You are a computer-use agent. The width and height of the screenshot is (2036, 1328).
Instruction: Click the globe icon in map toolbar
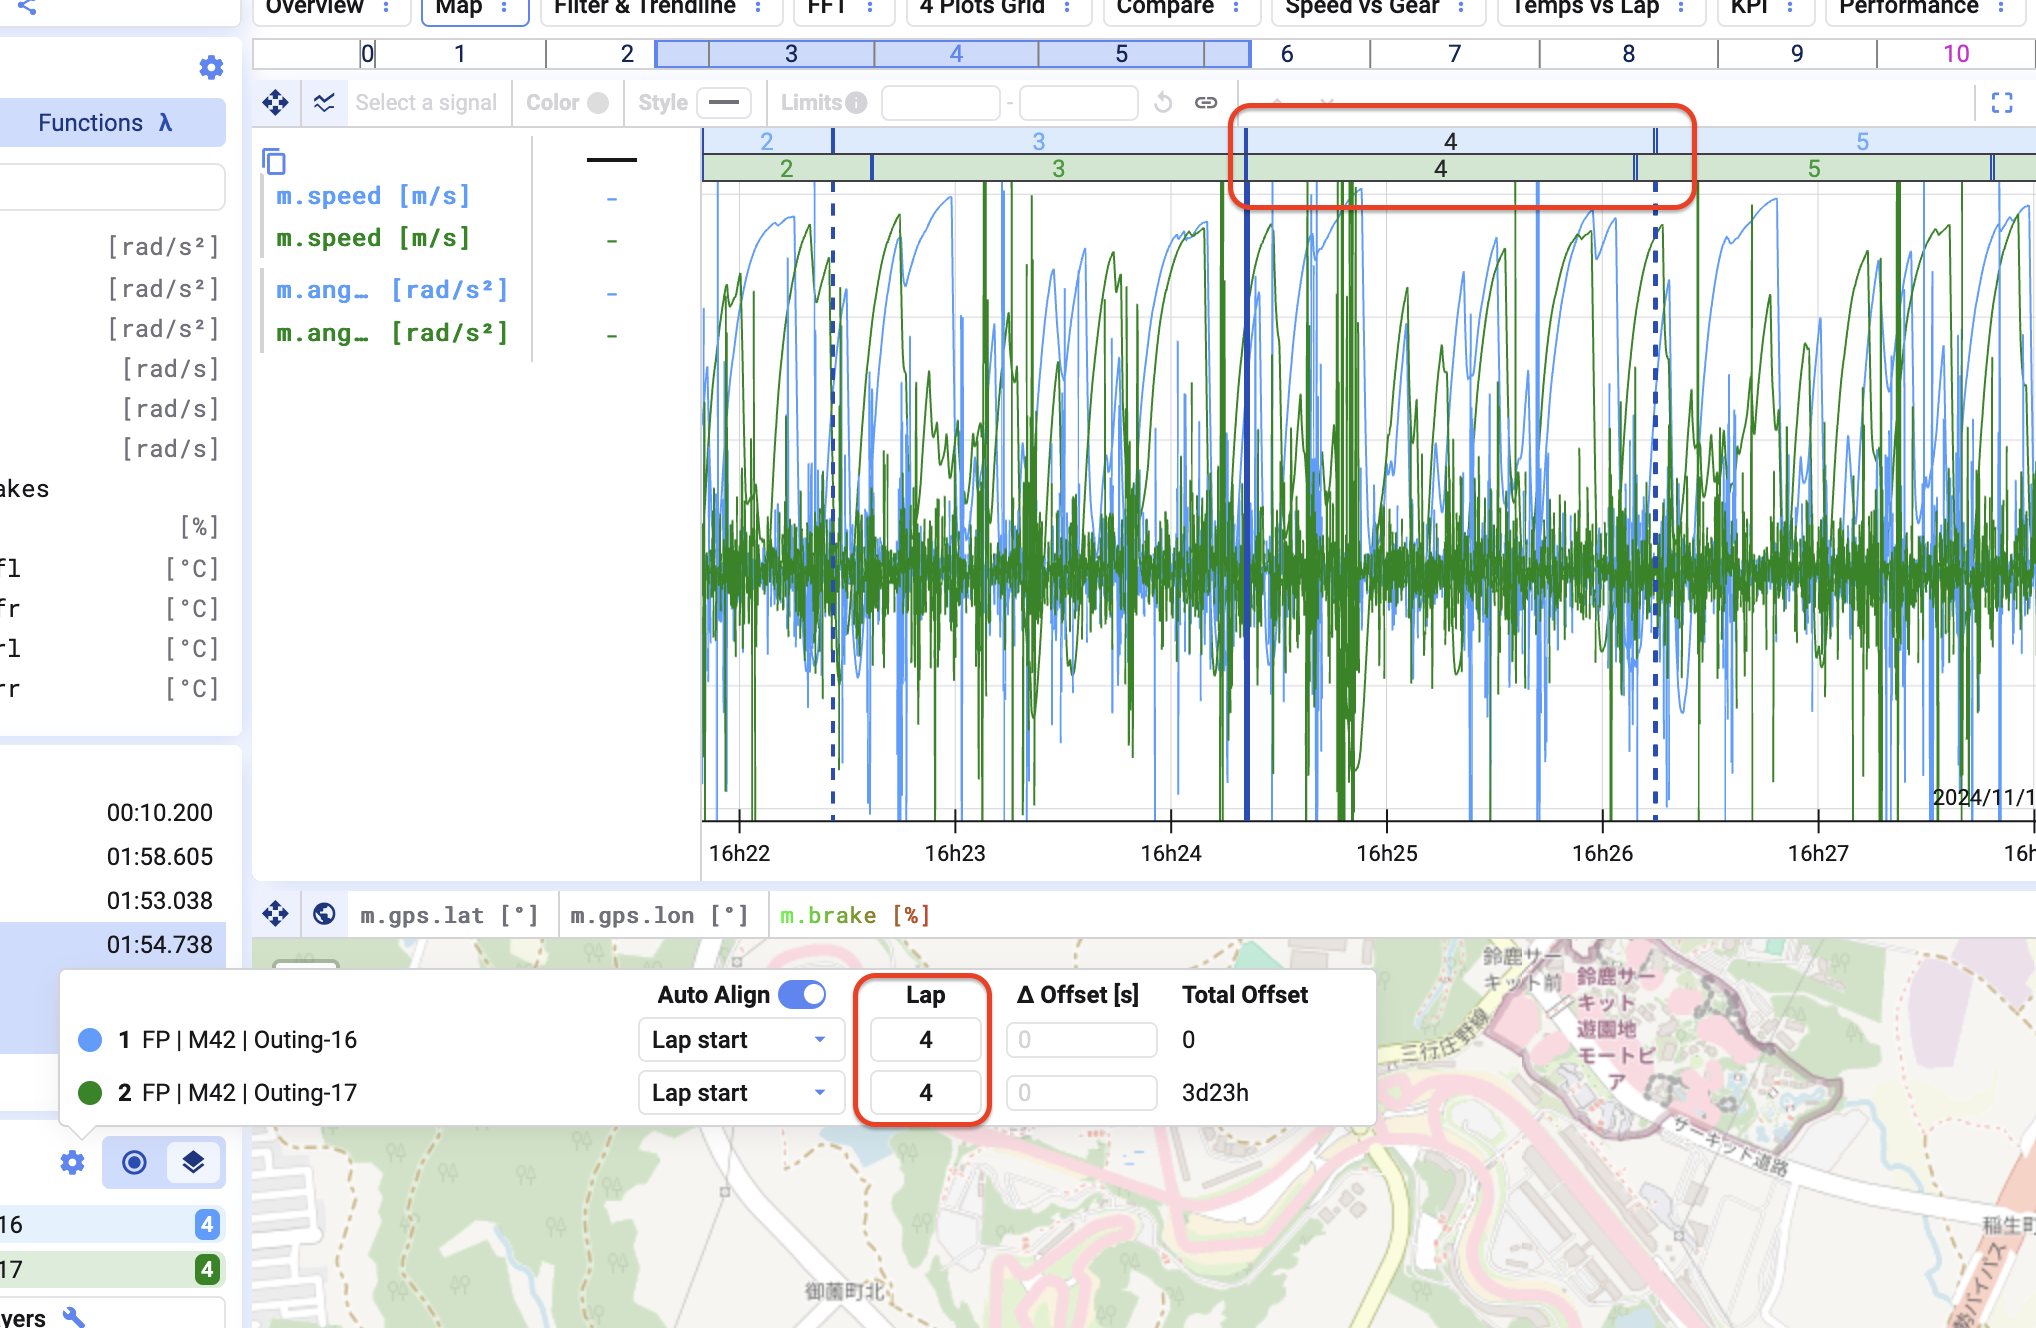324,914
